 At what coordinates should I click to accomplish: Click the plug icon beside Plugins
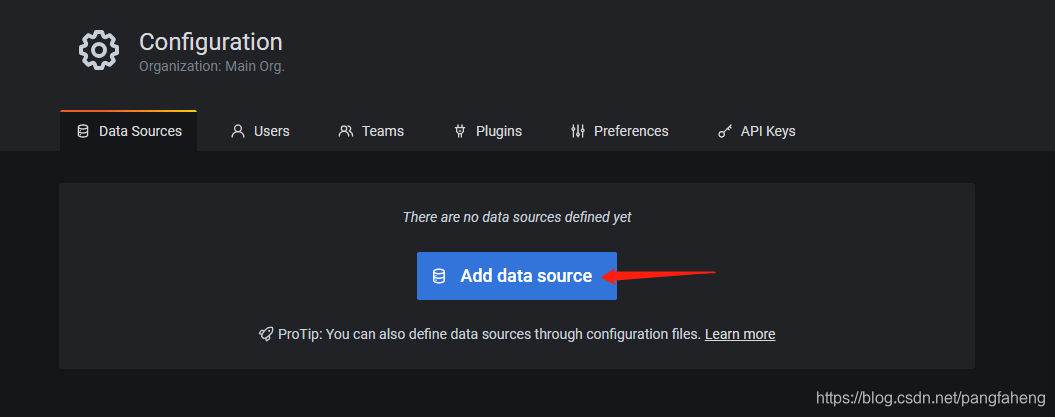tap(460, 131)
